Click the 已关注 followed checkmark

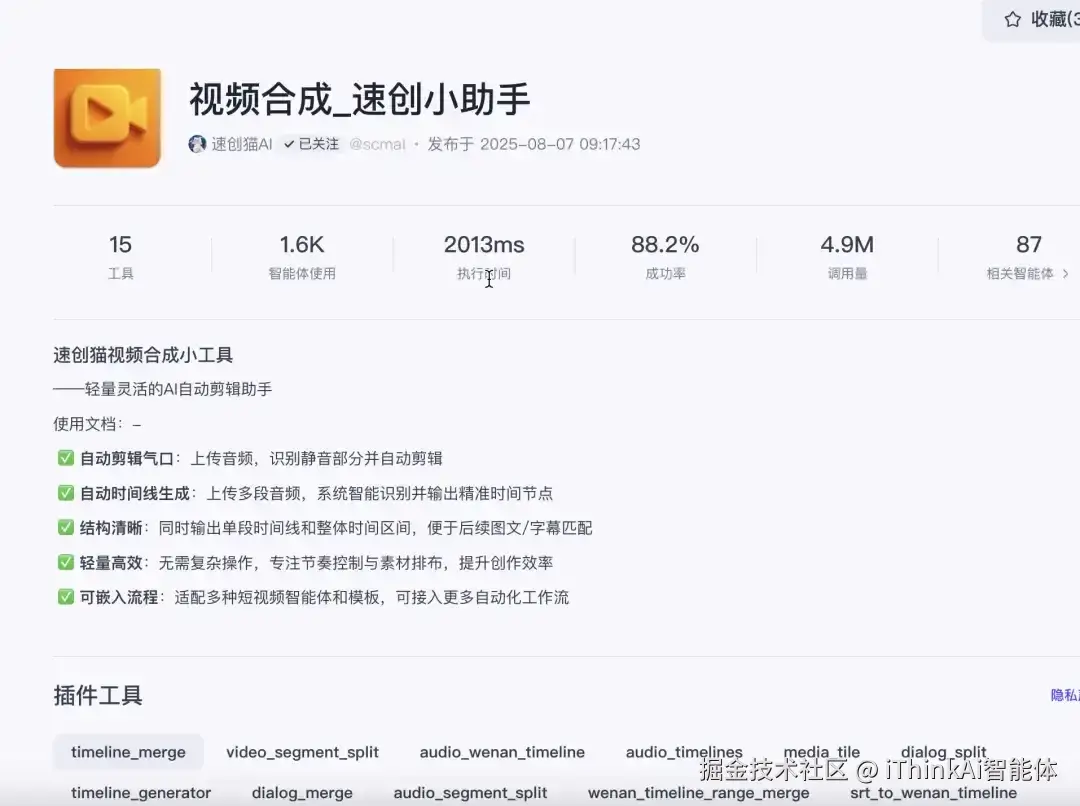pos(289,144)
